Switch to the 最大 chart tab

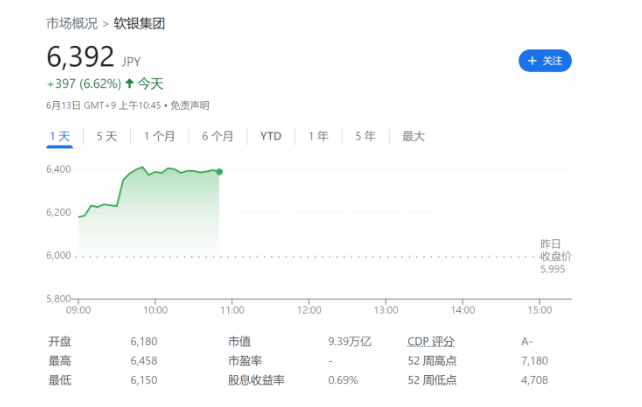(414, 136)
